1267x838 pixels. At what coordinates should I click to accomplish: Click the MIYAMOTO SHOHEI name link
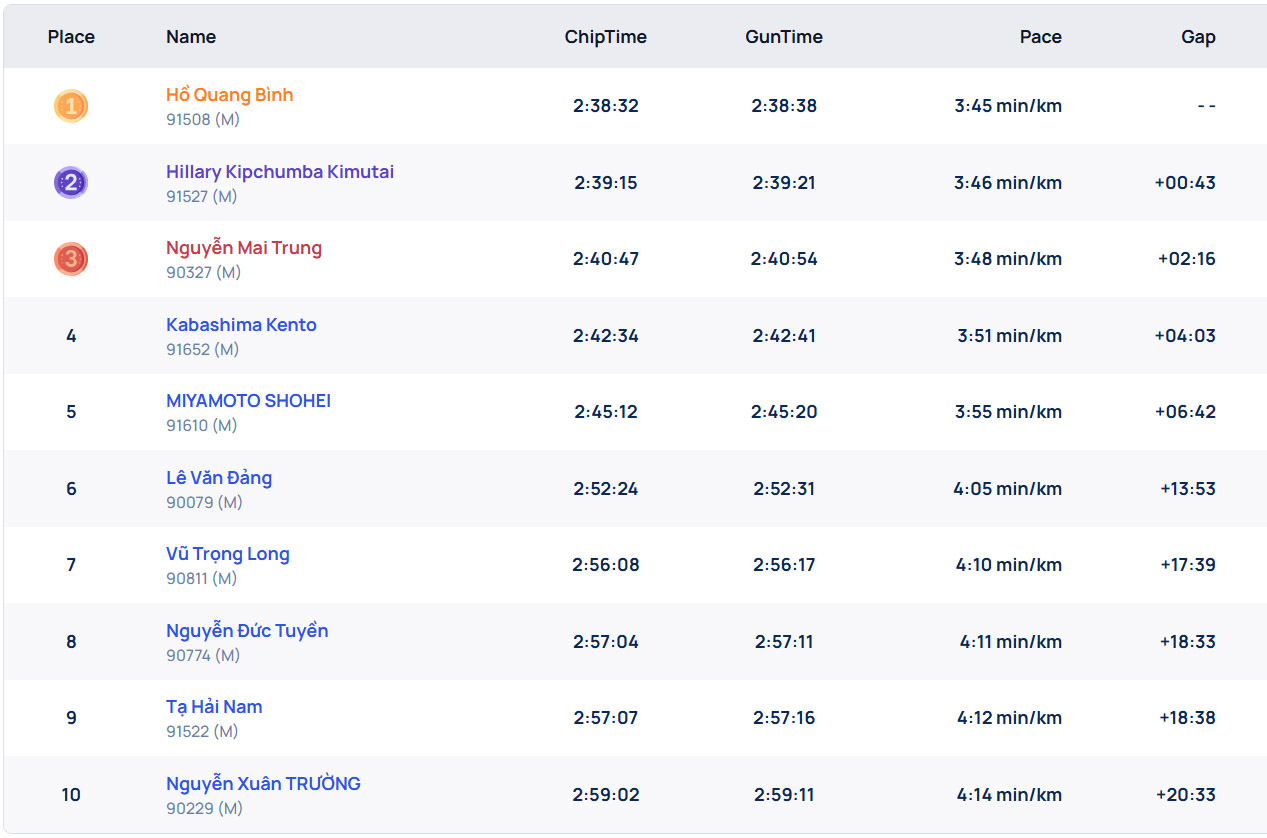tap(248, 401)
